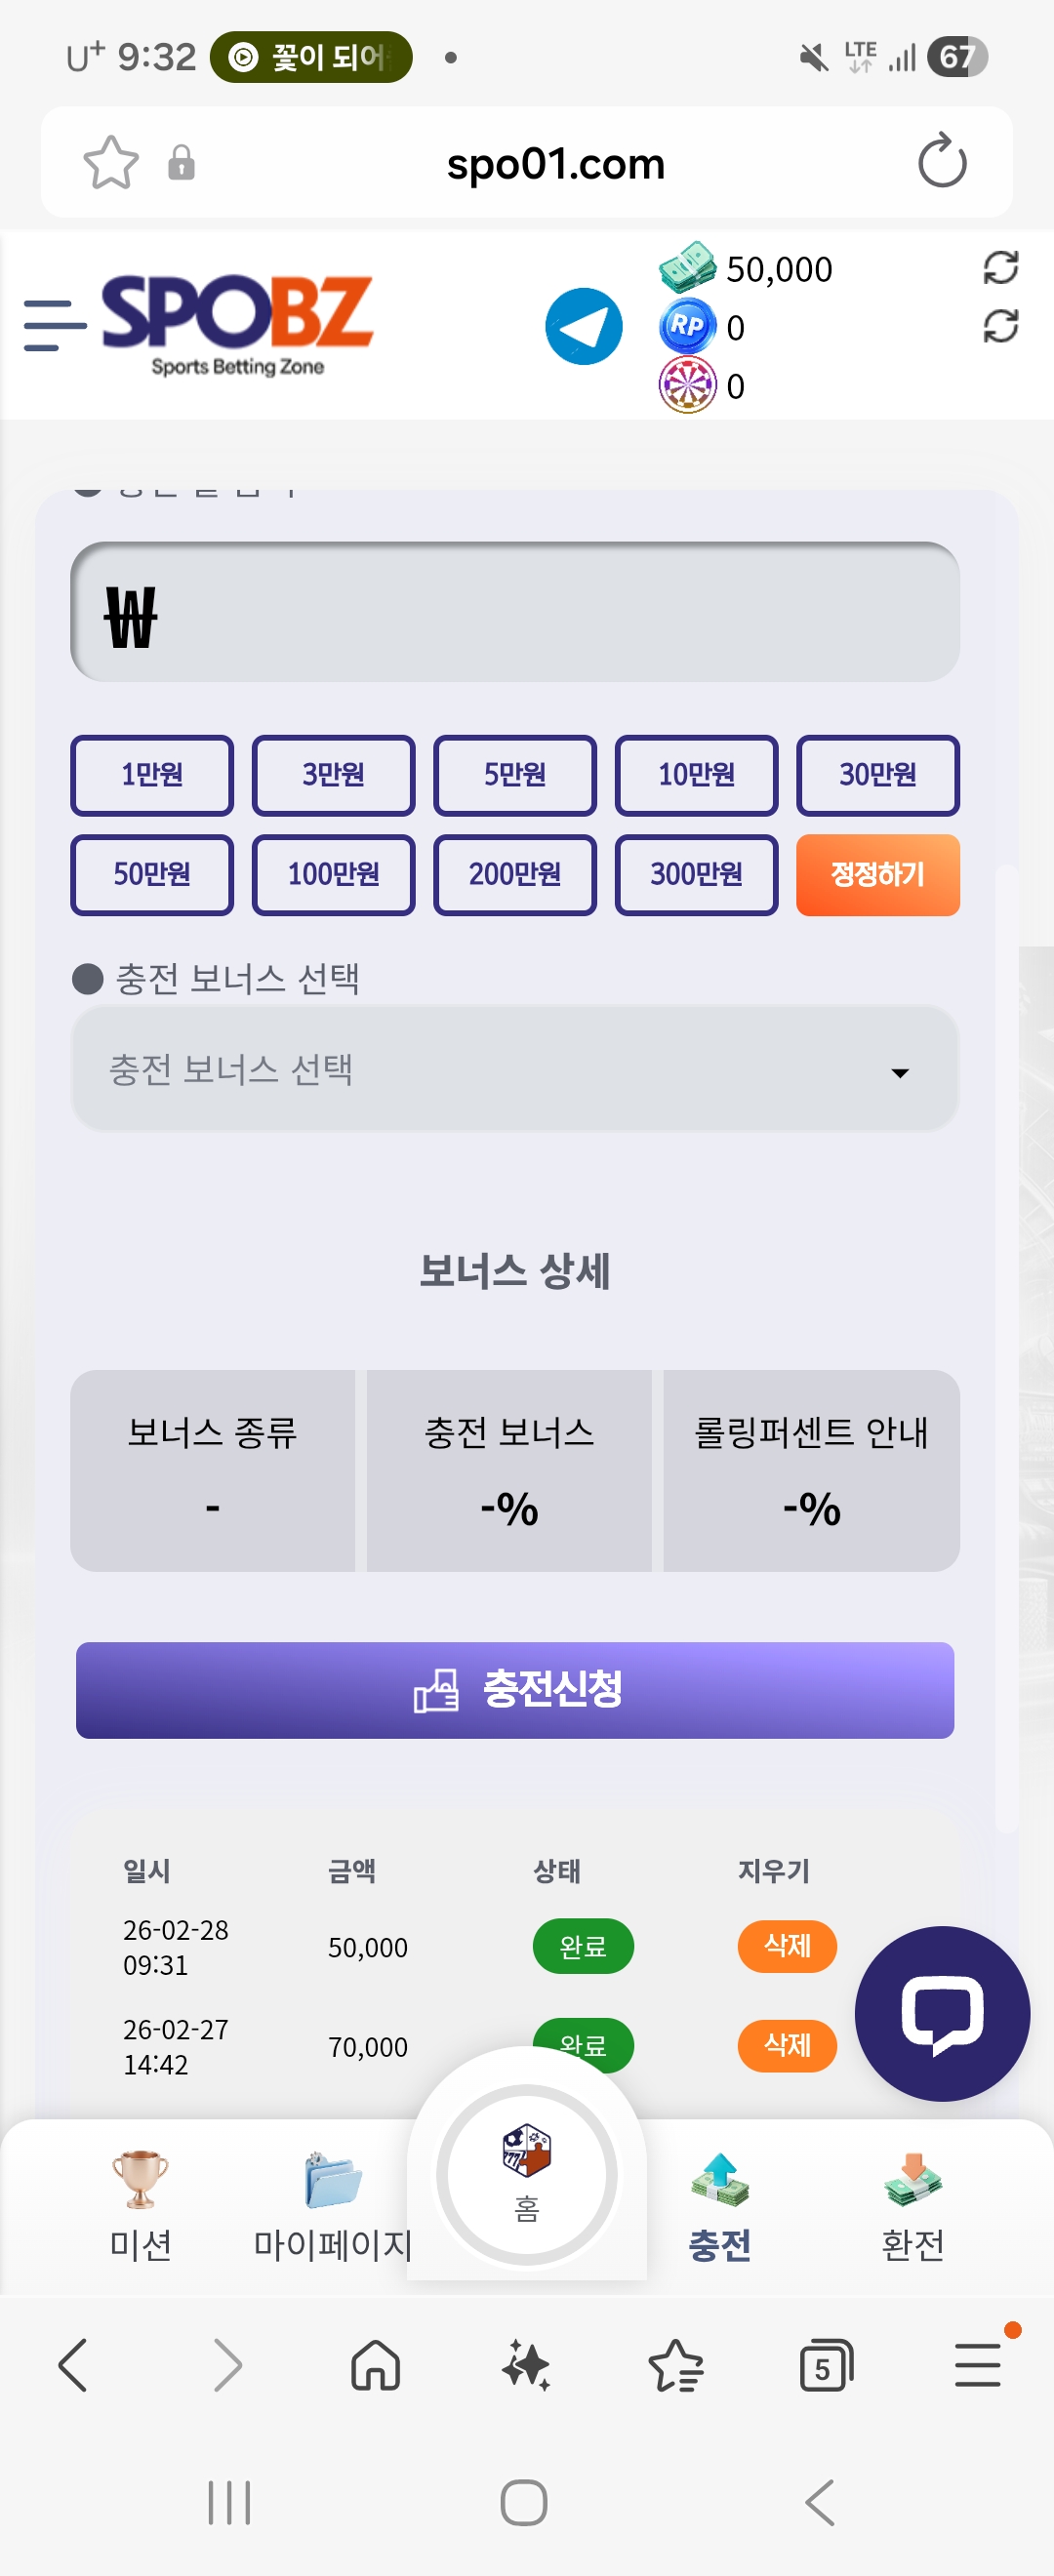This screenshot has height=2576, width=1054.
Task: Open the browser tabs counter
Action: coord(825,2366)
